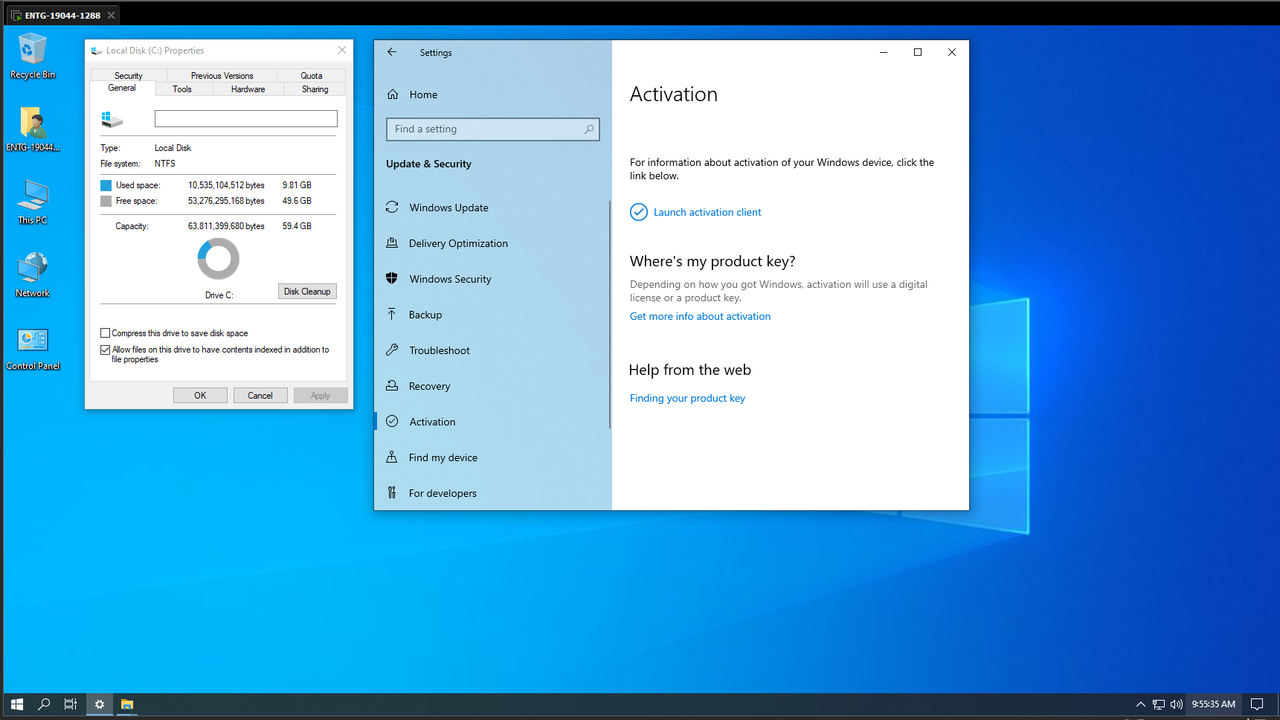Screen dimensions: 1280x720
Task: Click the volume speaker tray icon
Action: coord(1176,704)
